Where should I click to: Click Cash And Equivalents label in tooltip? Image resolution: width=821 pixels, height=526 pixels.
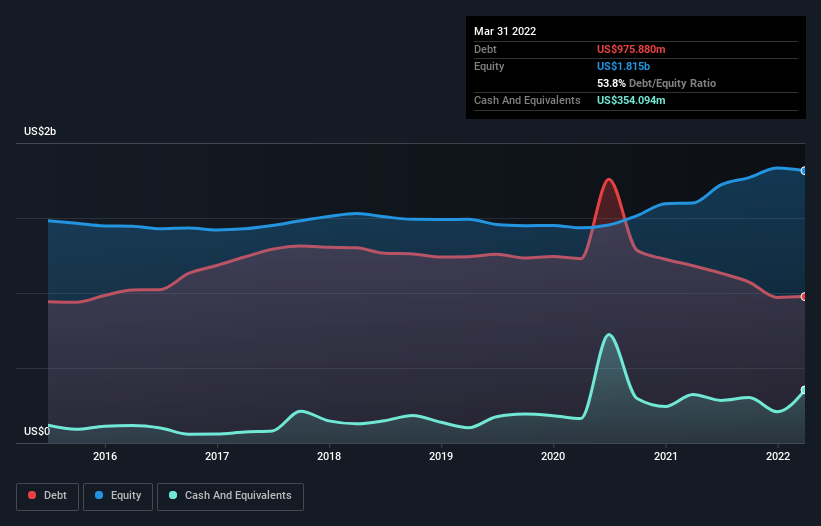[x=527, y=100]
